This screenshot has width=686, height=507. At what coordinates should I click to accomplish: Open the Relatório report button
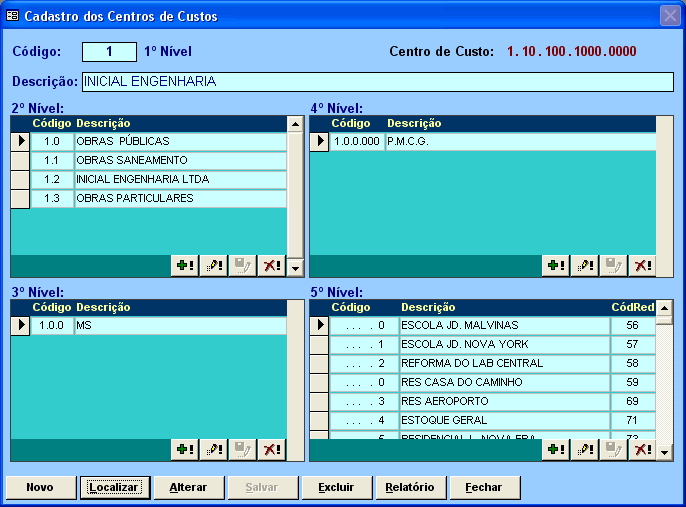[x=410, y=487]
